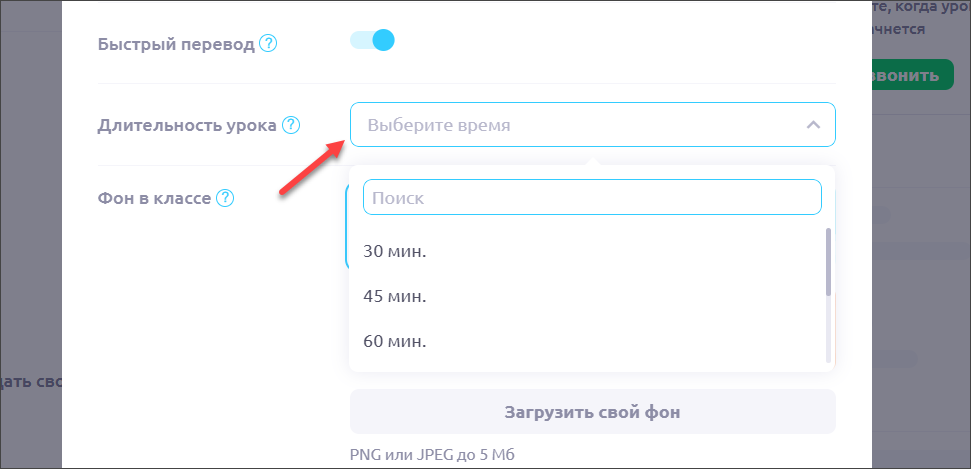Screen dimensions: 971x469
Task: Select the partially hidden classroom background thumbnail
Action: pos(346,228)
